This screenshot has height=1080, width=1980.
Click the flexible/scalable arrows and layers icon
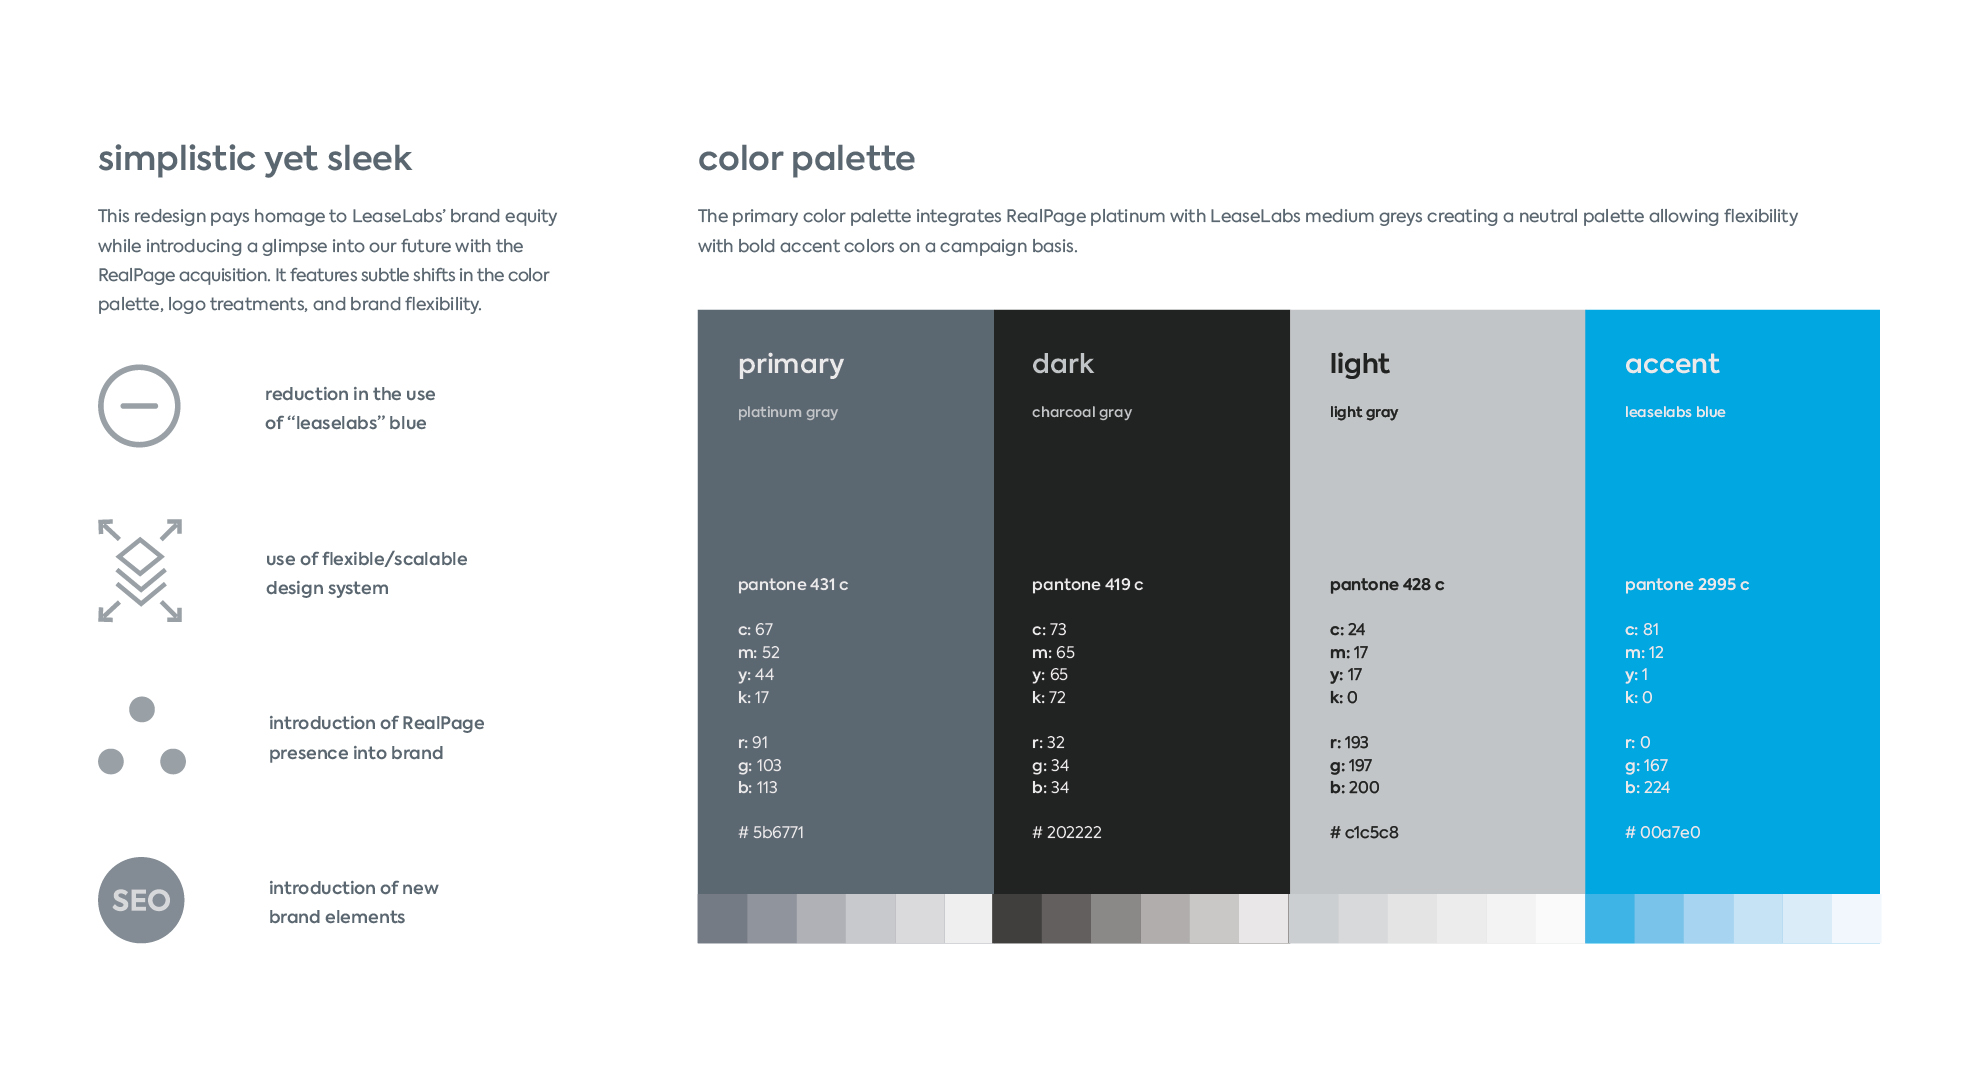(140, 571)
